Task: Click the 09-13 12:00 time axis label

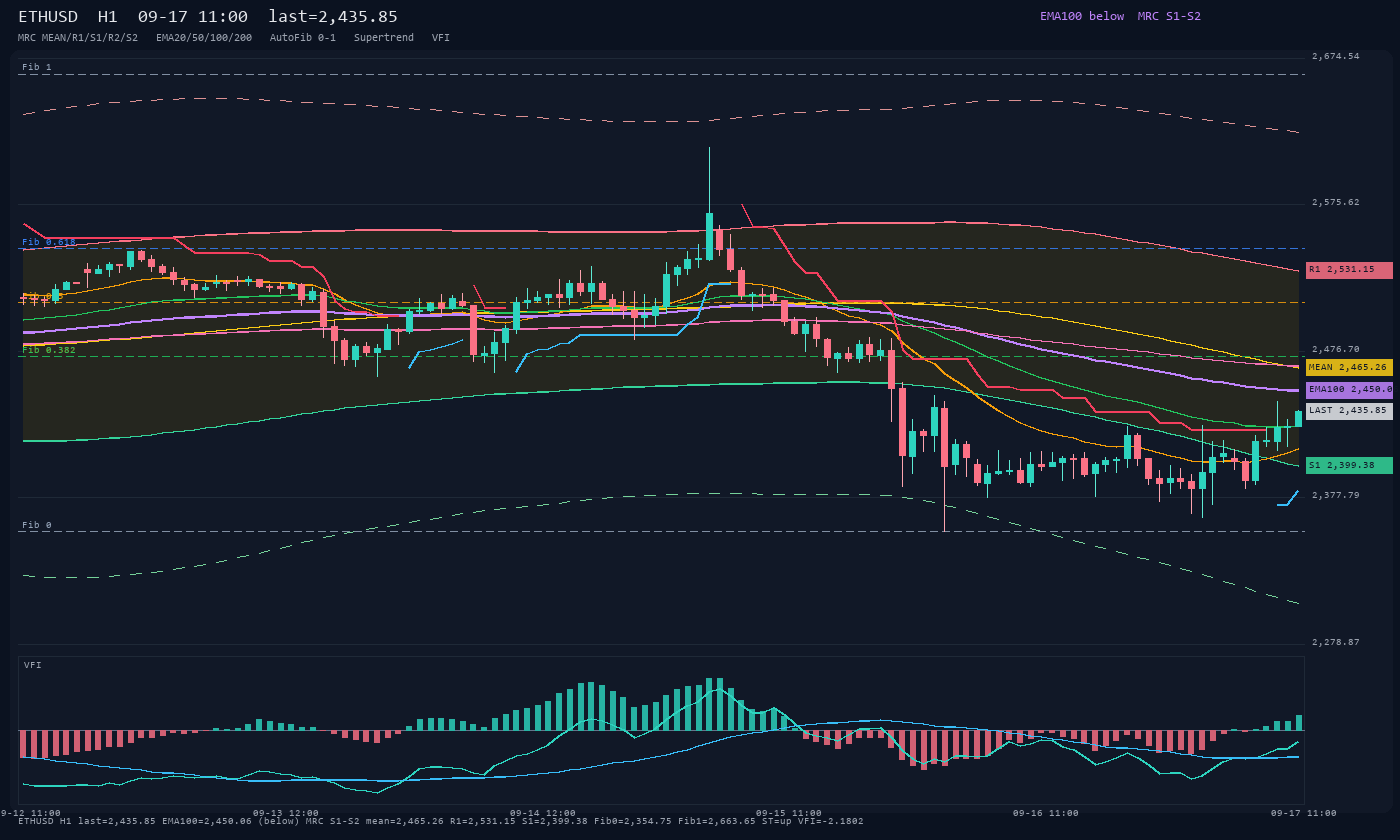Action: pos(285,813)
